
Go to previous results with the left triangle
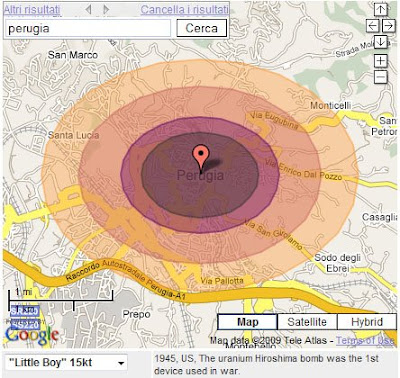click(x=88, y=9)
